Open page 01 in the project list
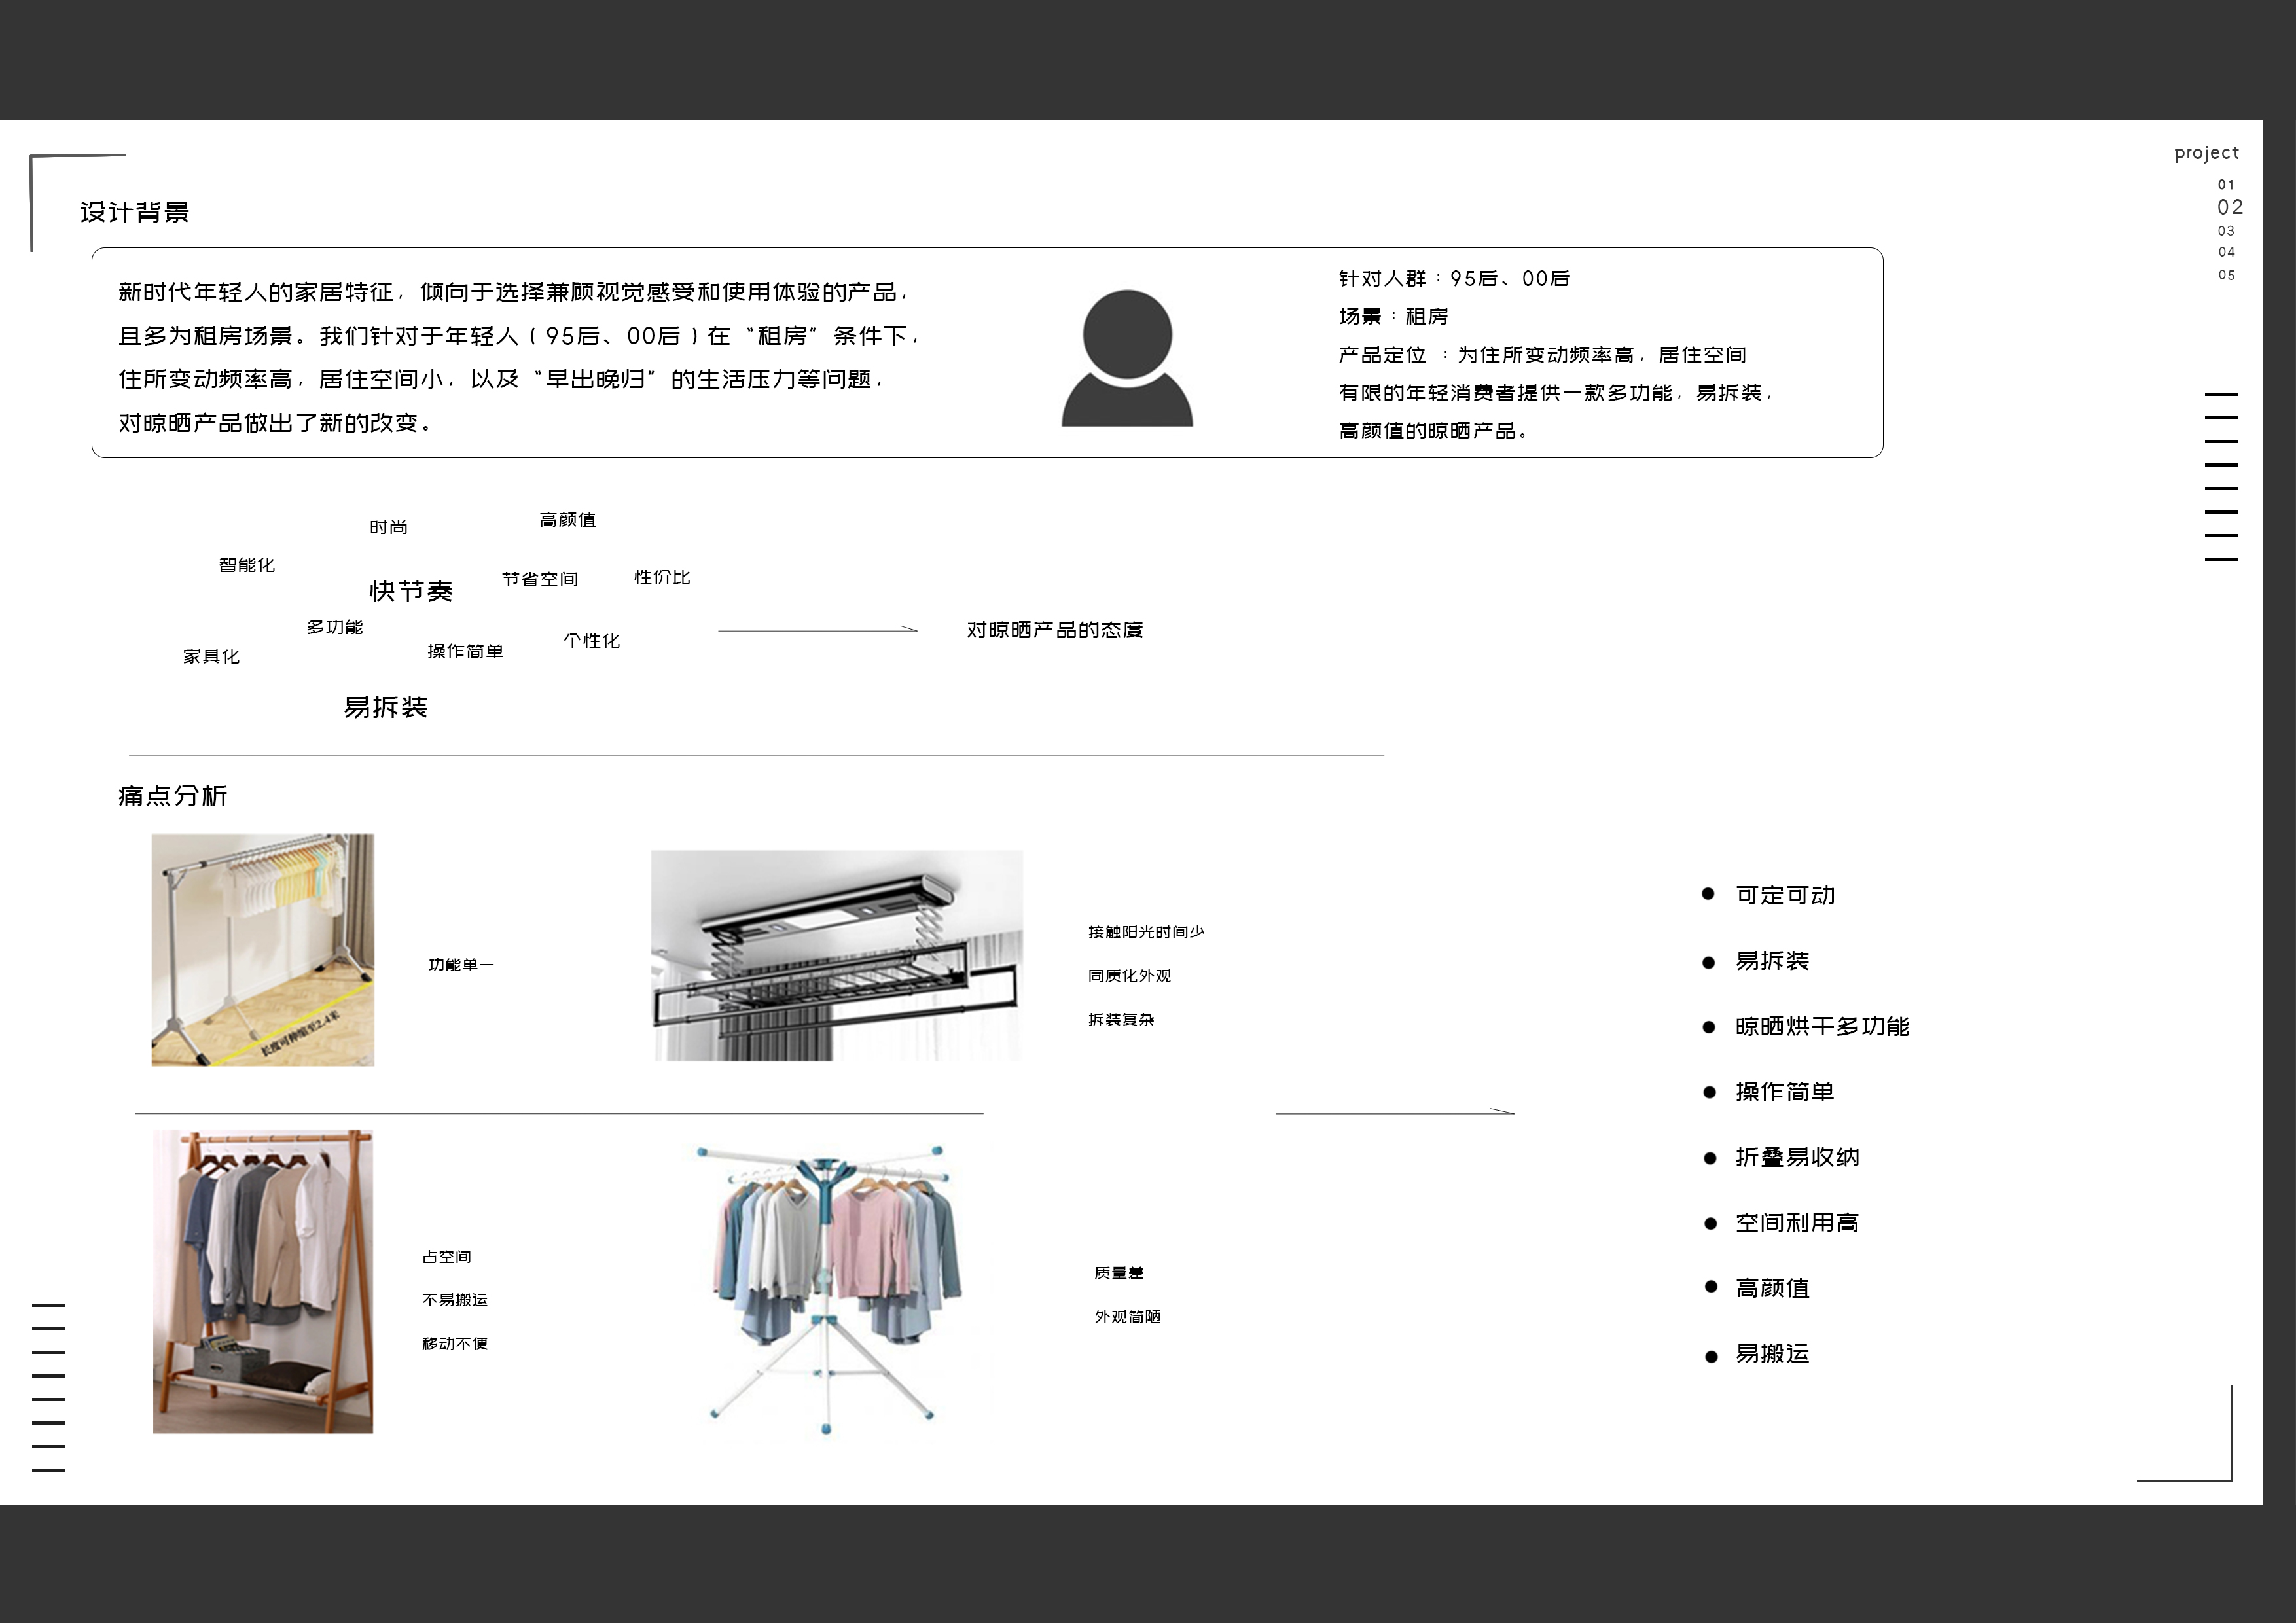Screen dimensions: 2296x1623 click(2226, 184)
